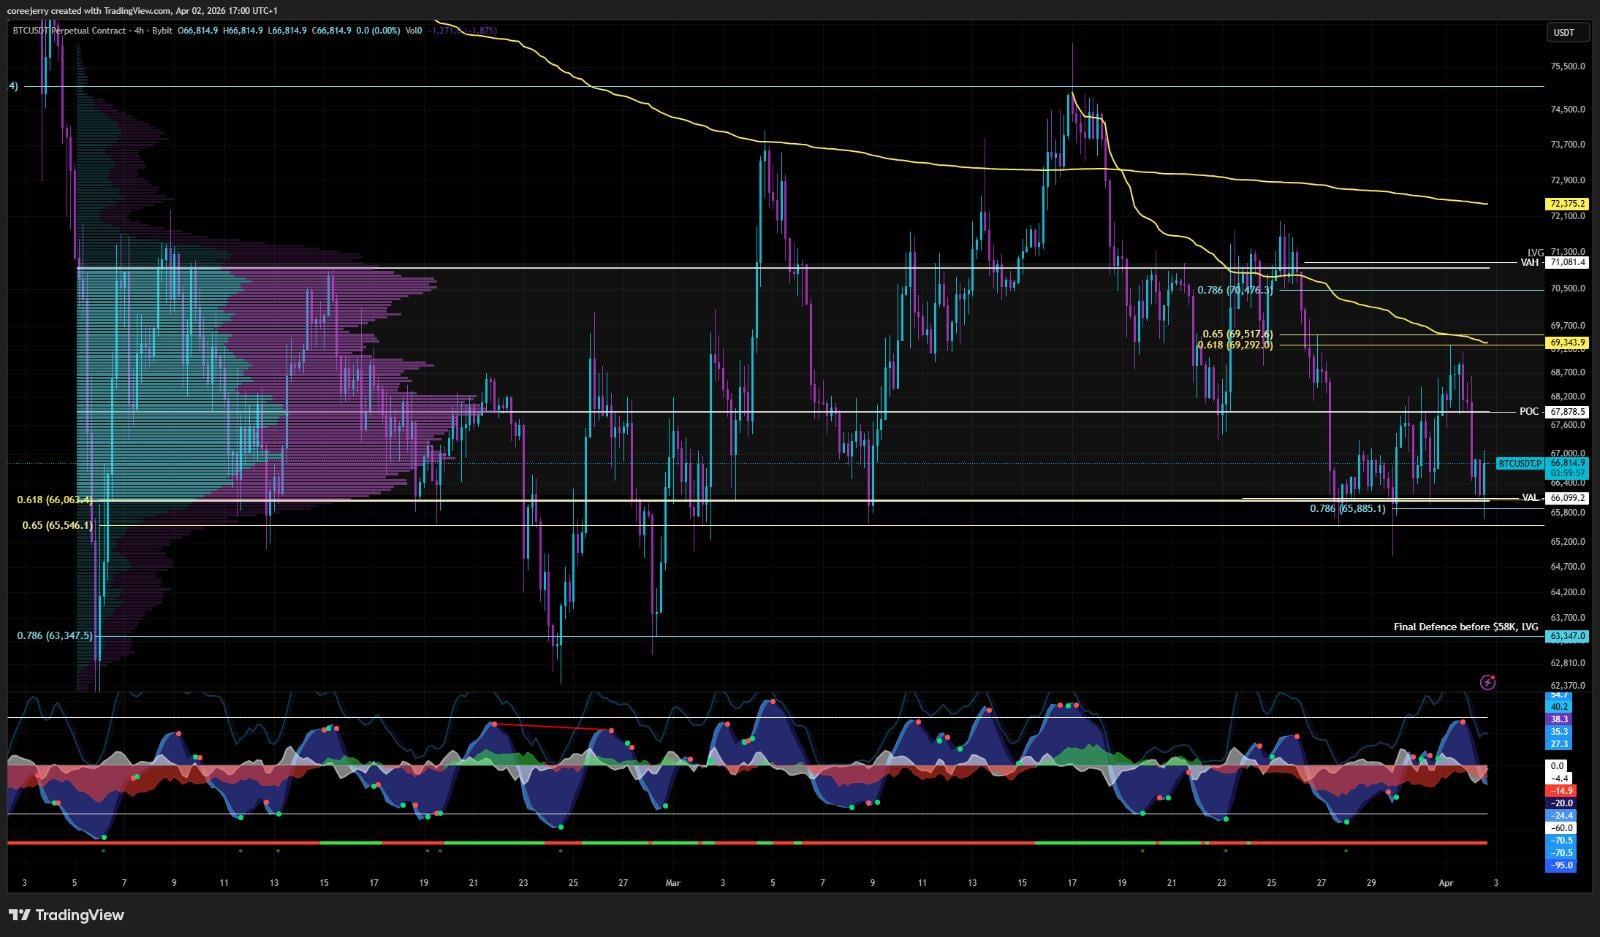Click the TradingView logo at bottom left
Viewport: 1600px width, 937px height.
pos(66,915)
